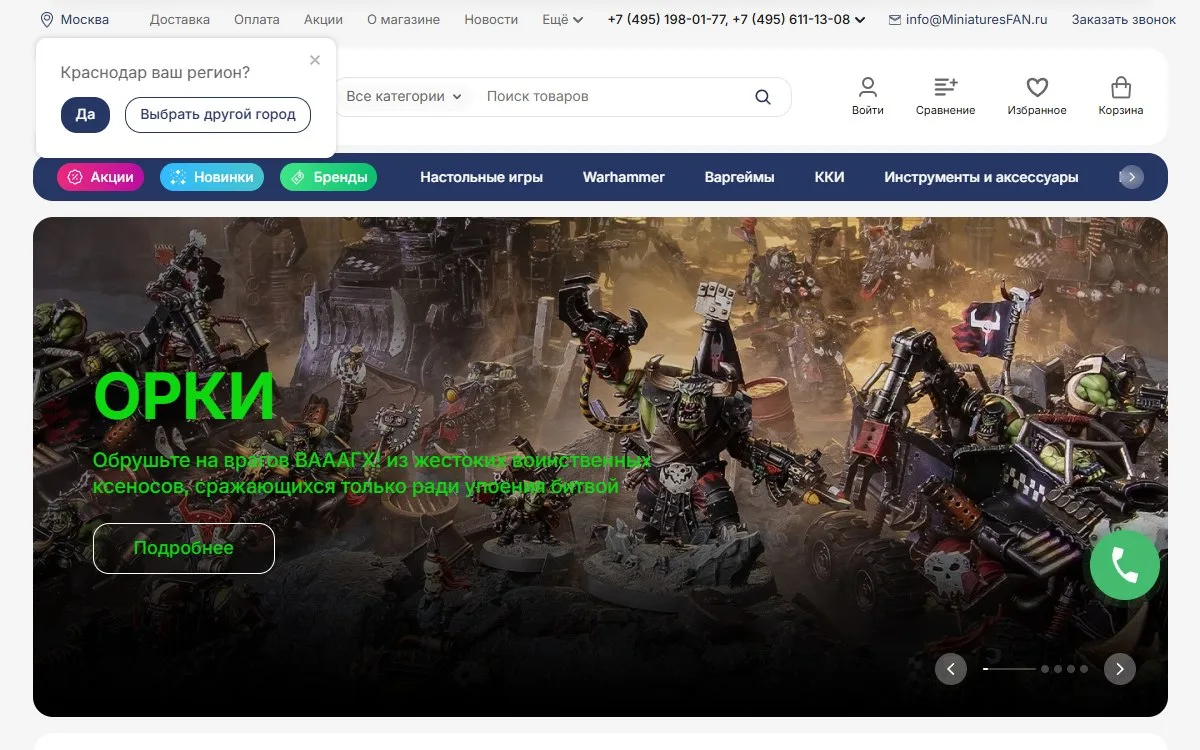Click Заказать звонок link
The image size is (1200, 750).
pyautogui.click(x=1124, y=19)
